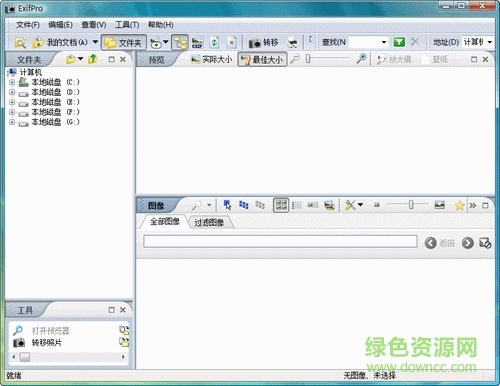Open the 编辑(E) menu
The image size is (500, 386).
tap(60, 25)
